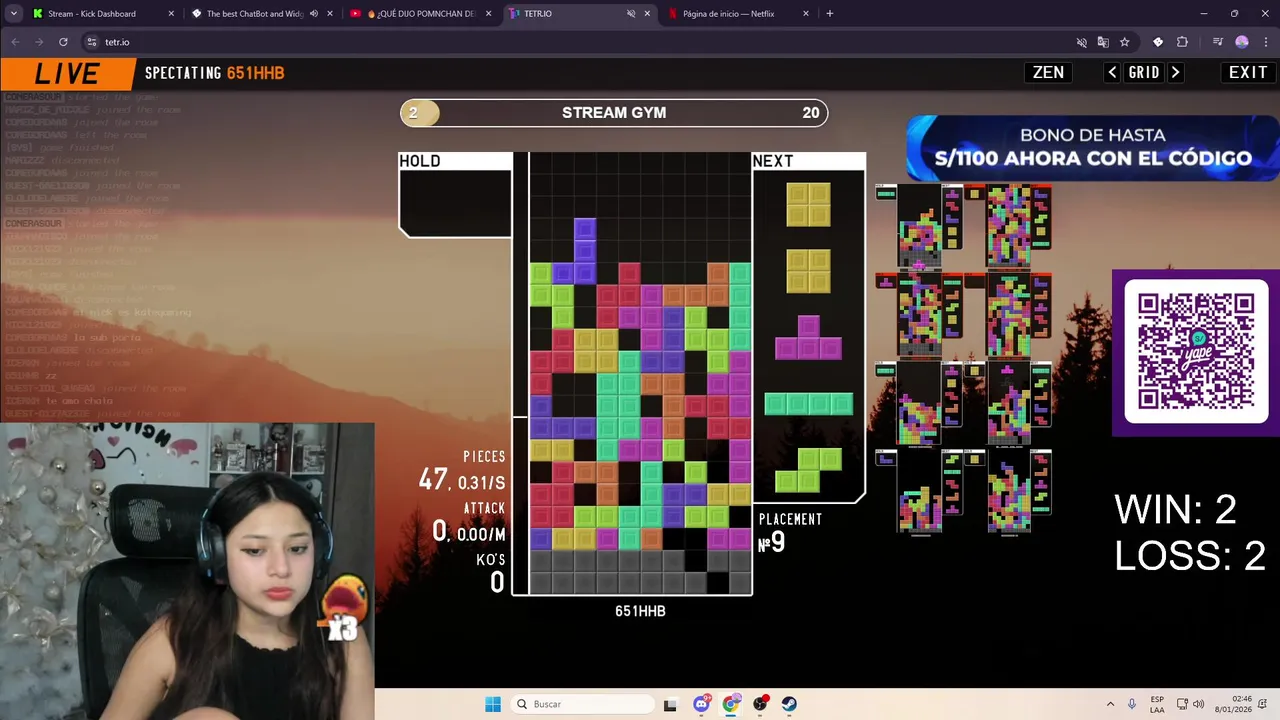Click the microphone icon in system tray
The image size is (1280, 720).
(1132, 704)
